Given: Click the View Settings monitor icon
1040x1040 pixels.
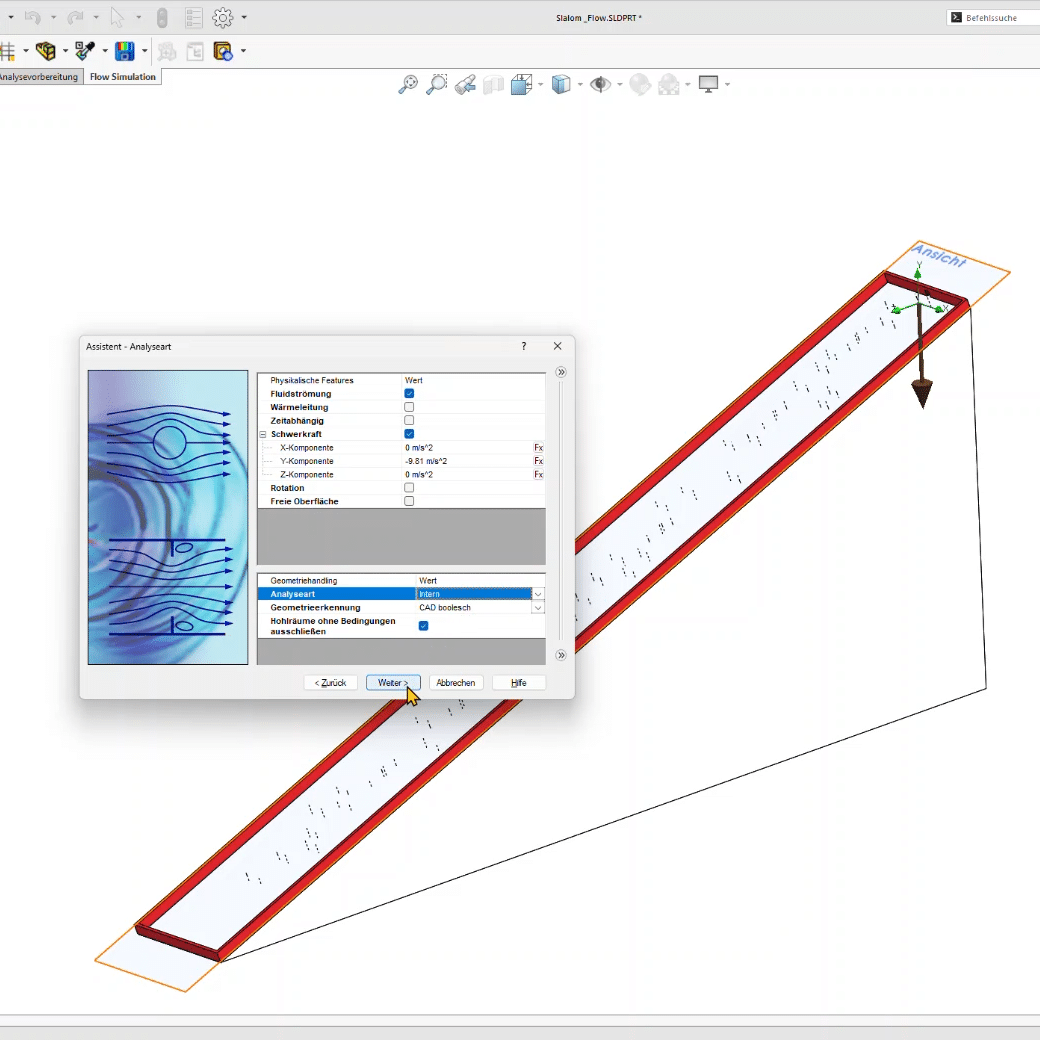Looking at the screenshot, I should tap(708, 85).
